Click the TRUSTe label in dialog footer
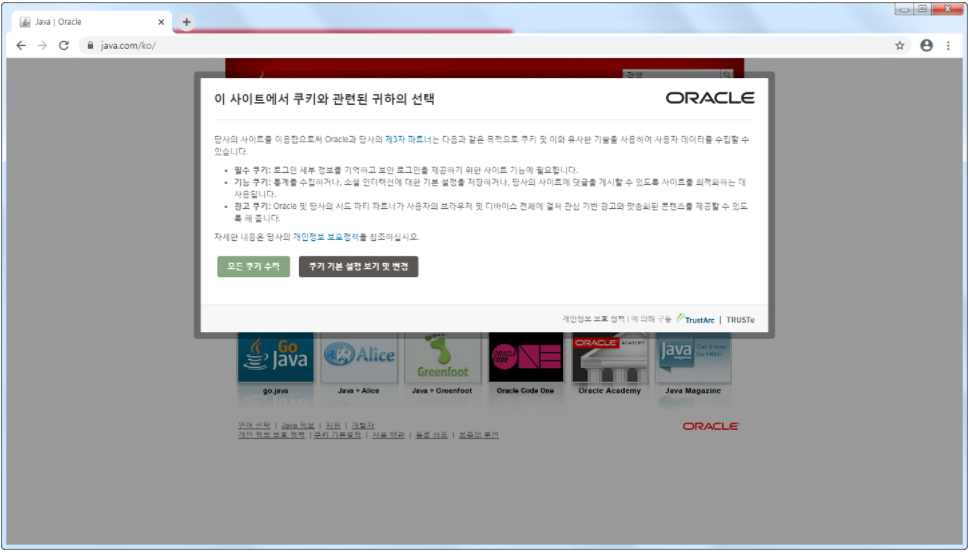Viewport: 968px width, 552px height. pos(740,320)
